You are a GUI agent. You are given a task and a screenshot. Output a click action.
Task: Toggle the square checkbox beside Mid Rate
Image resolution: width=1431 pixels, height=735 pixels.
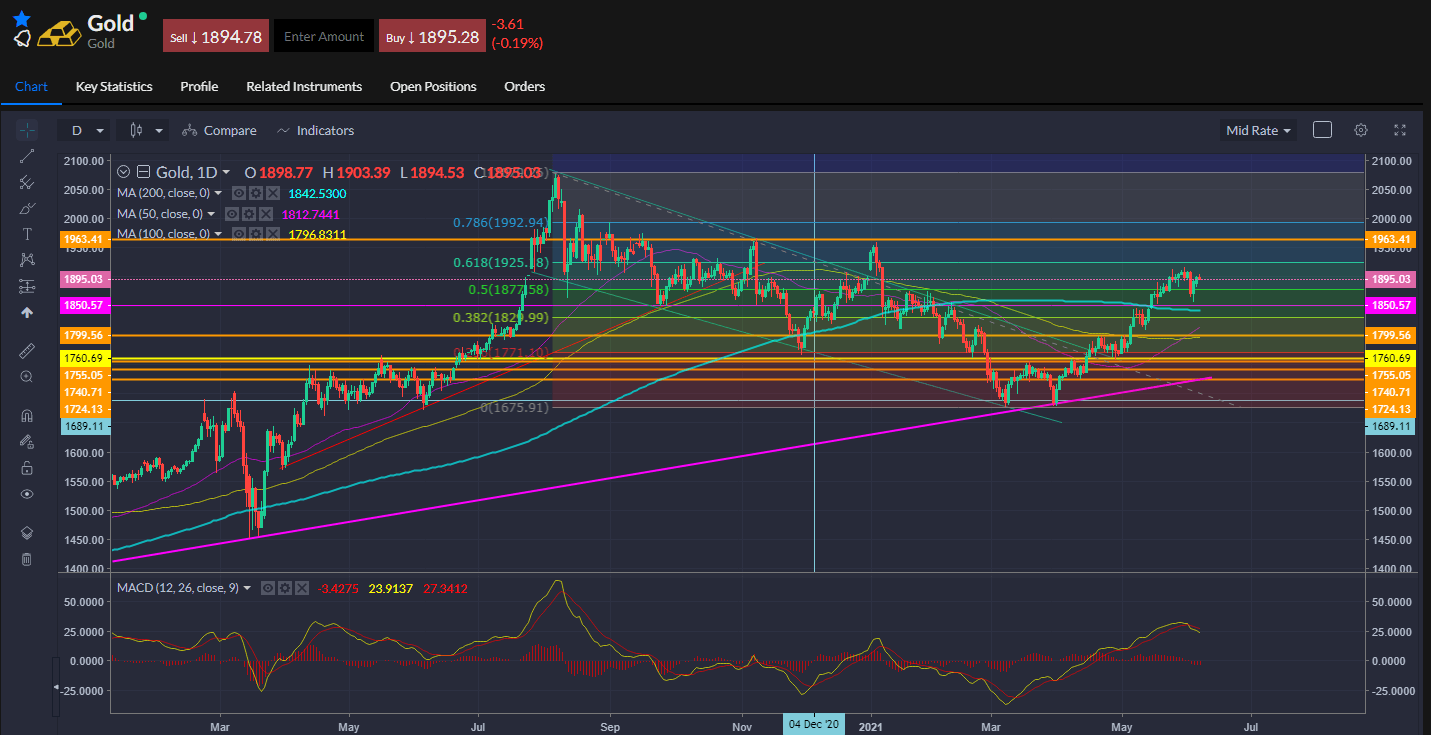pos(1322,130)
